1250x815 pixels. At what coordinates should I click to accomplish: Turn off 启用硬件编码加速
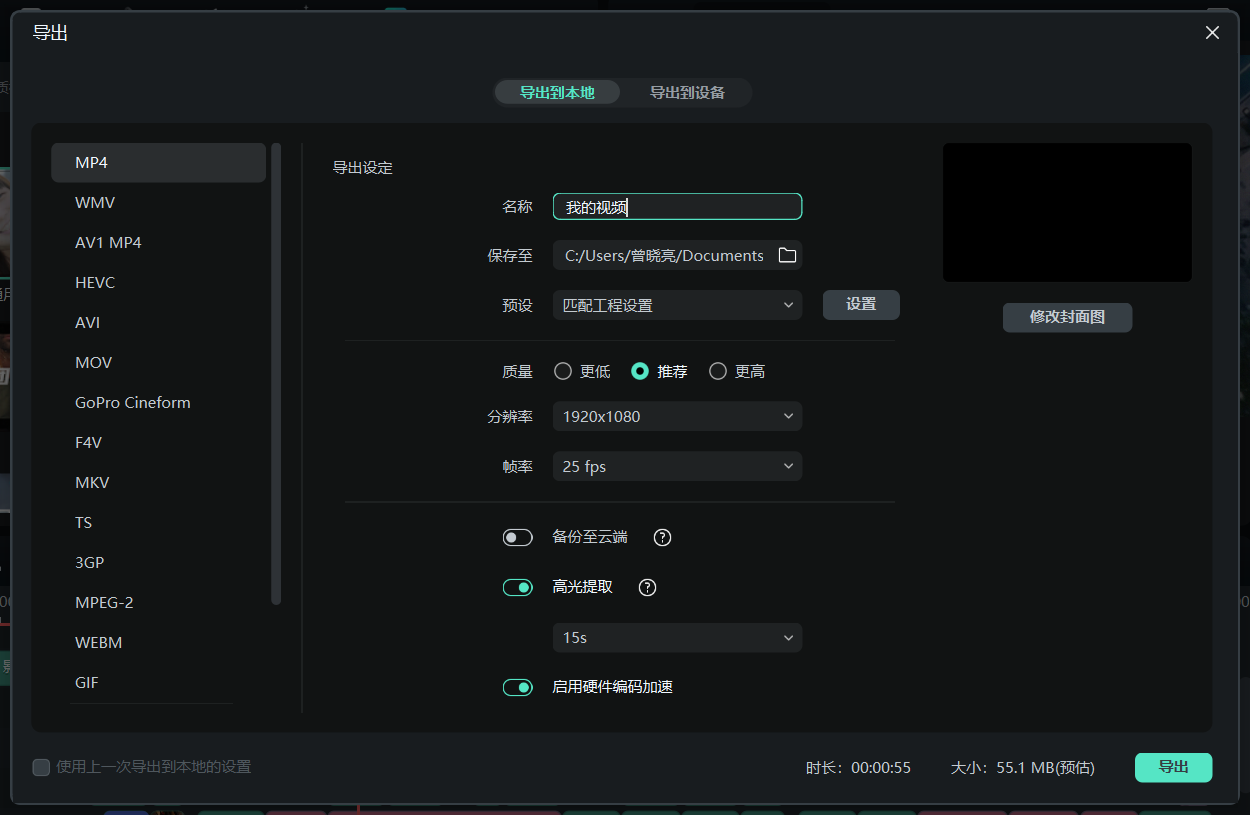click(517, 687)
